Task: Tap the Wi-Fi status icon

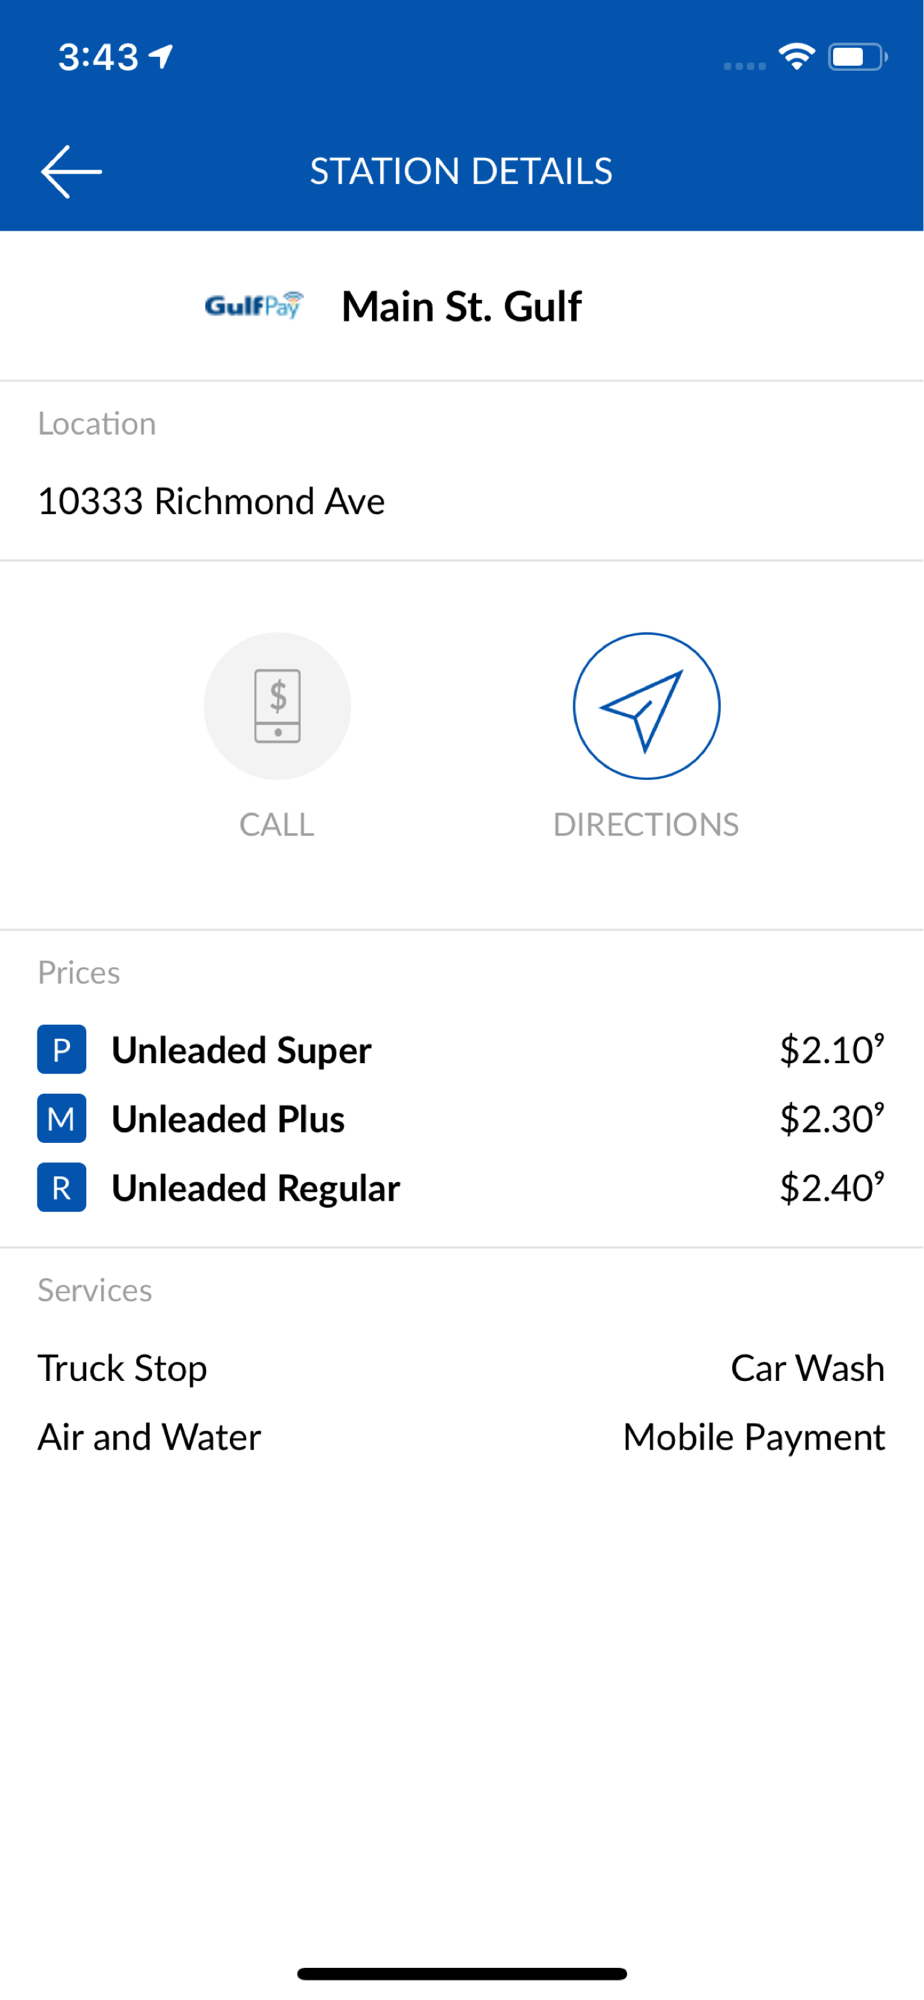Action: click(797, 57)
